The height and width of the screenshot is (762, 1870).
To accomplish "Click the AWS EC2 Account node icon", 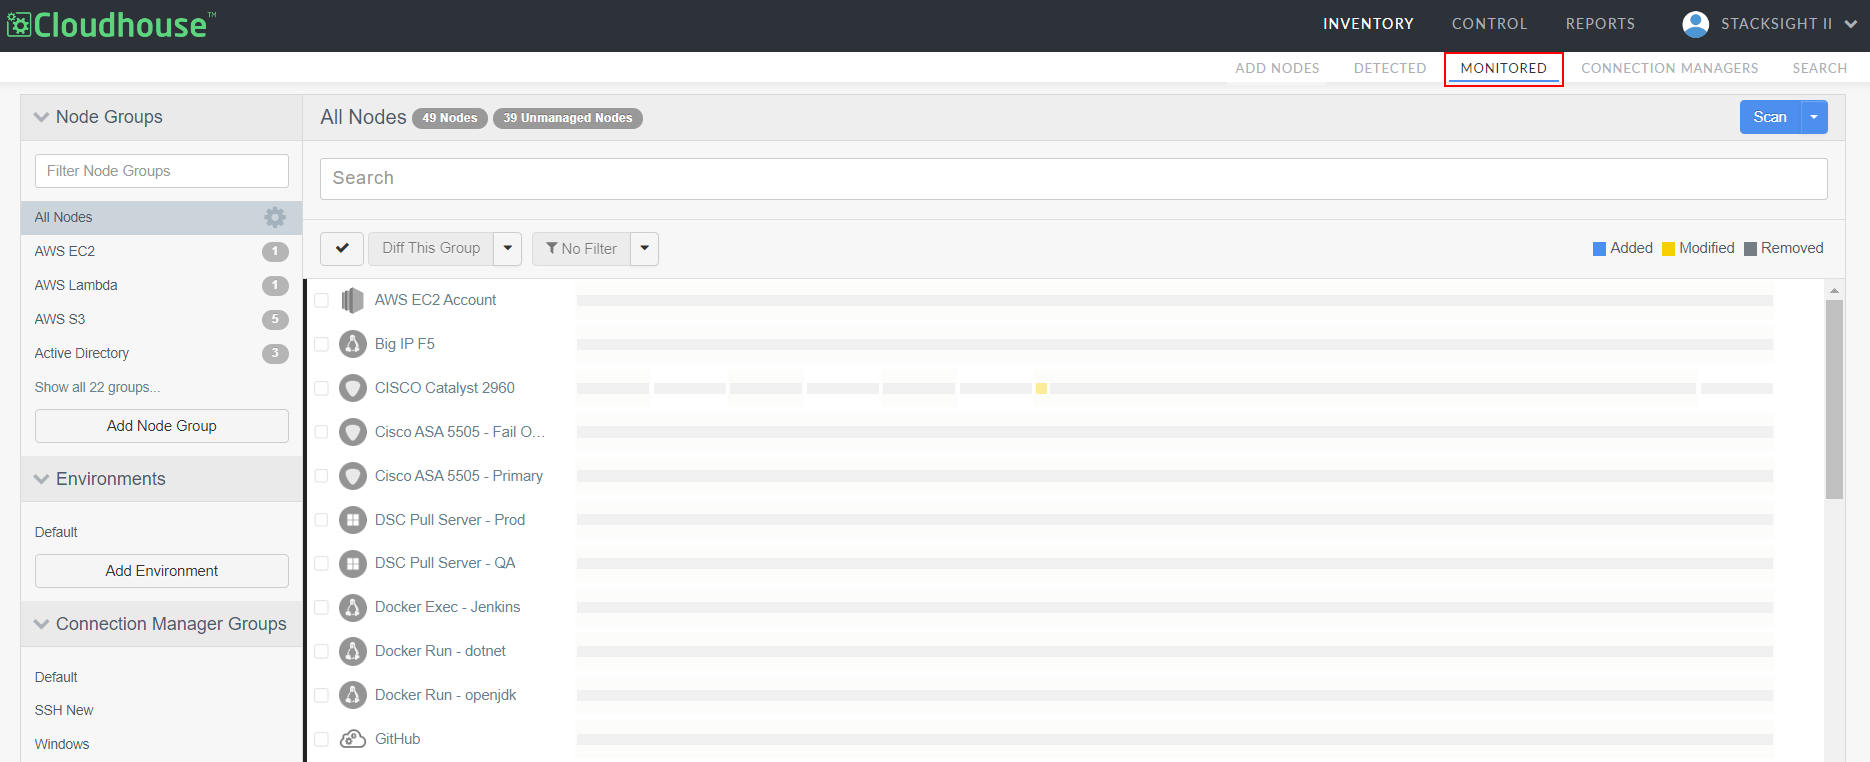I will (352, 300).
